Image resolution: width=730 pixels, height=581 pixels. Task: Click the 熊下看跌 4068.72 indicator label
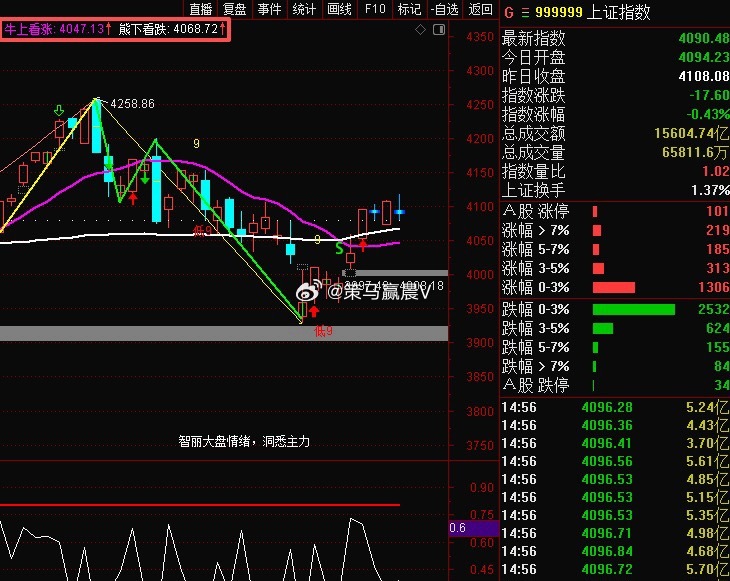172,29
